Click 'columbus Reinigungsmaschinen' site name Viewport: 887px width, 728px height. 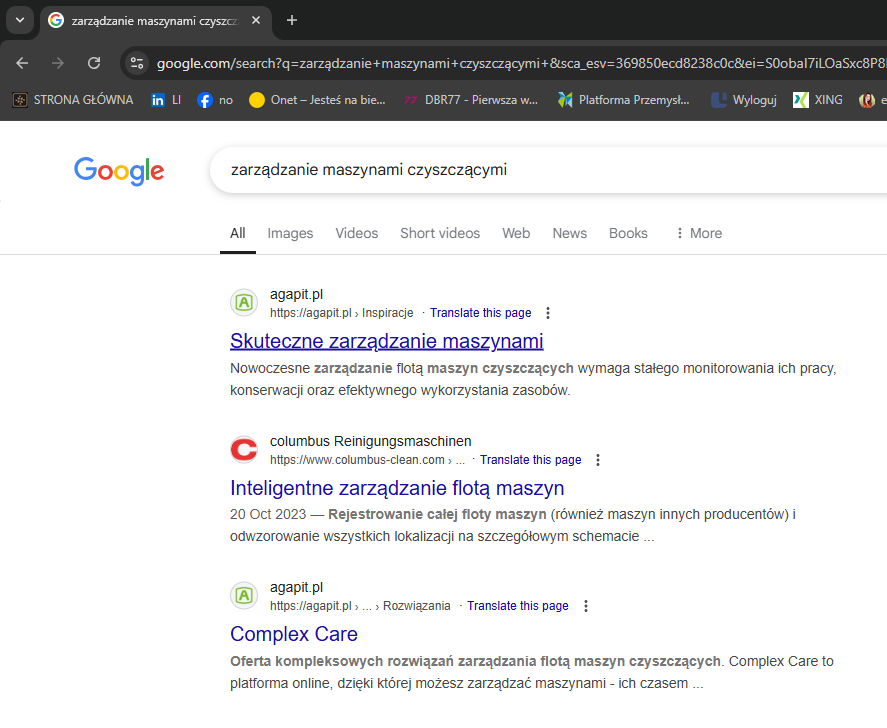371,441
